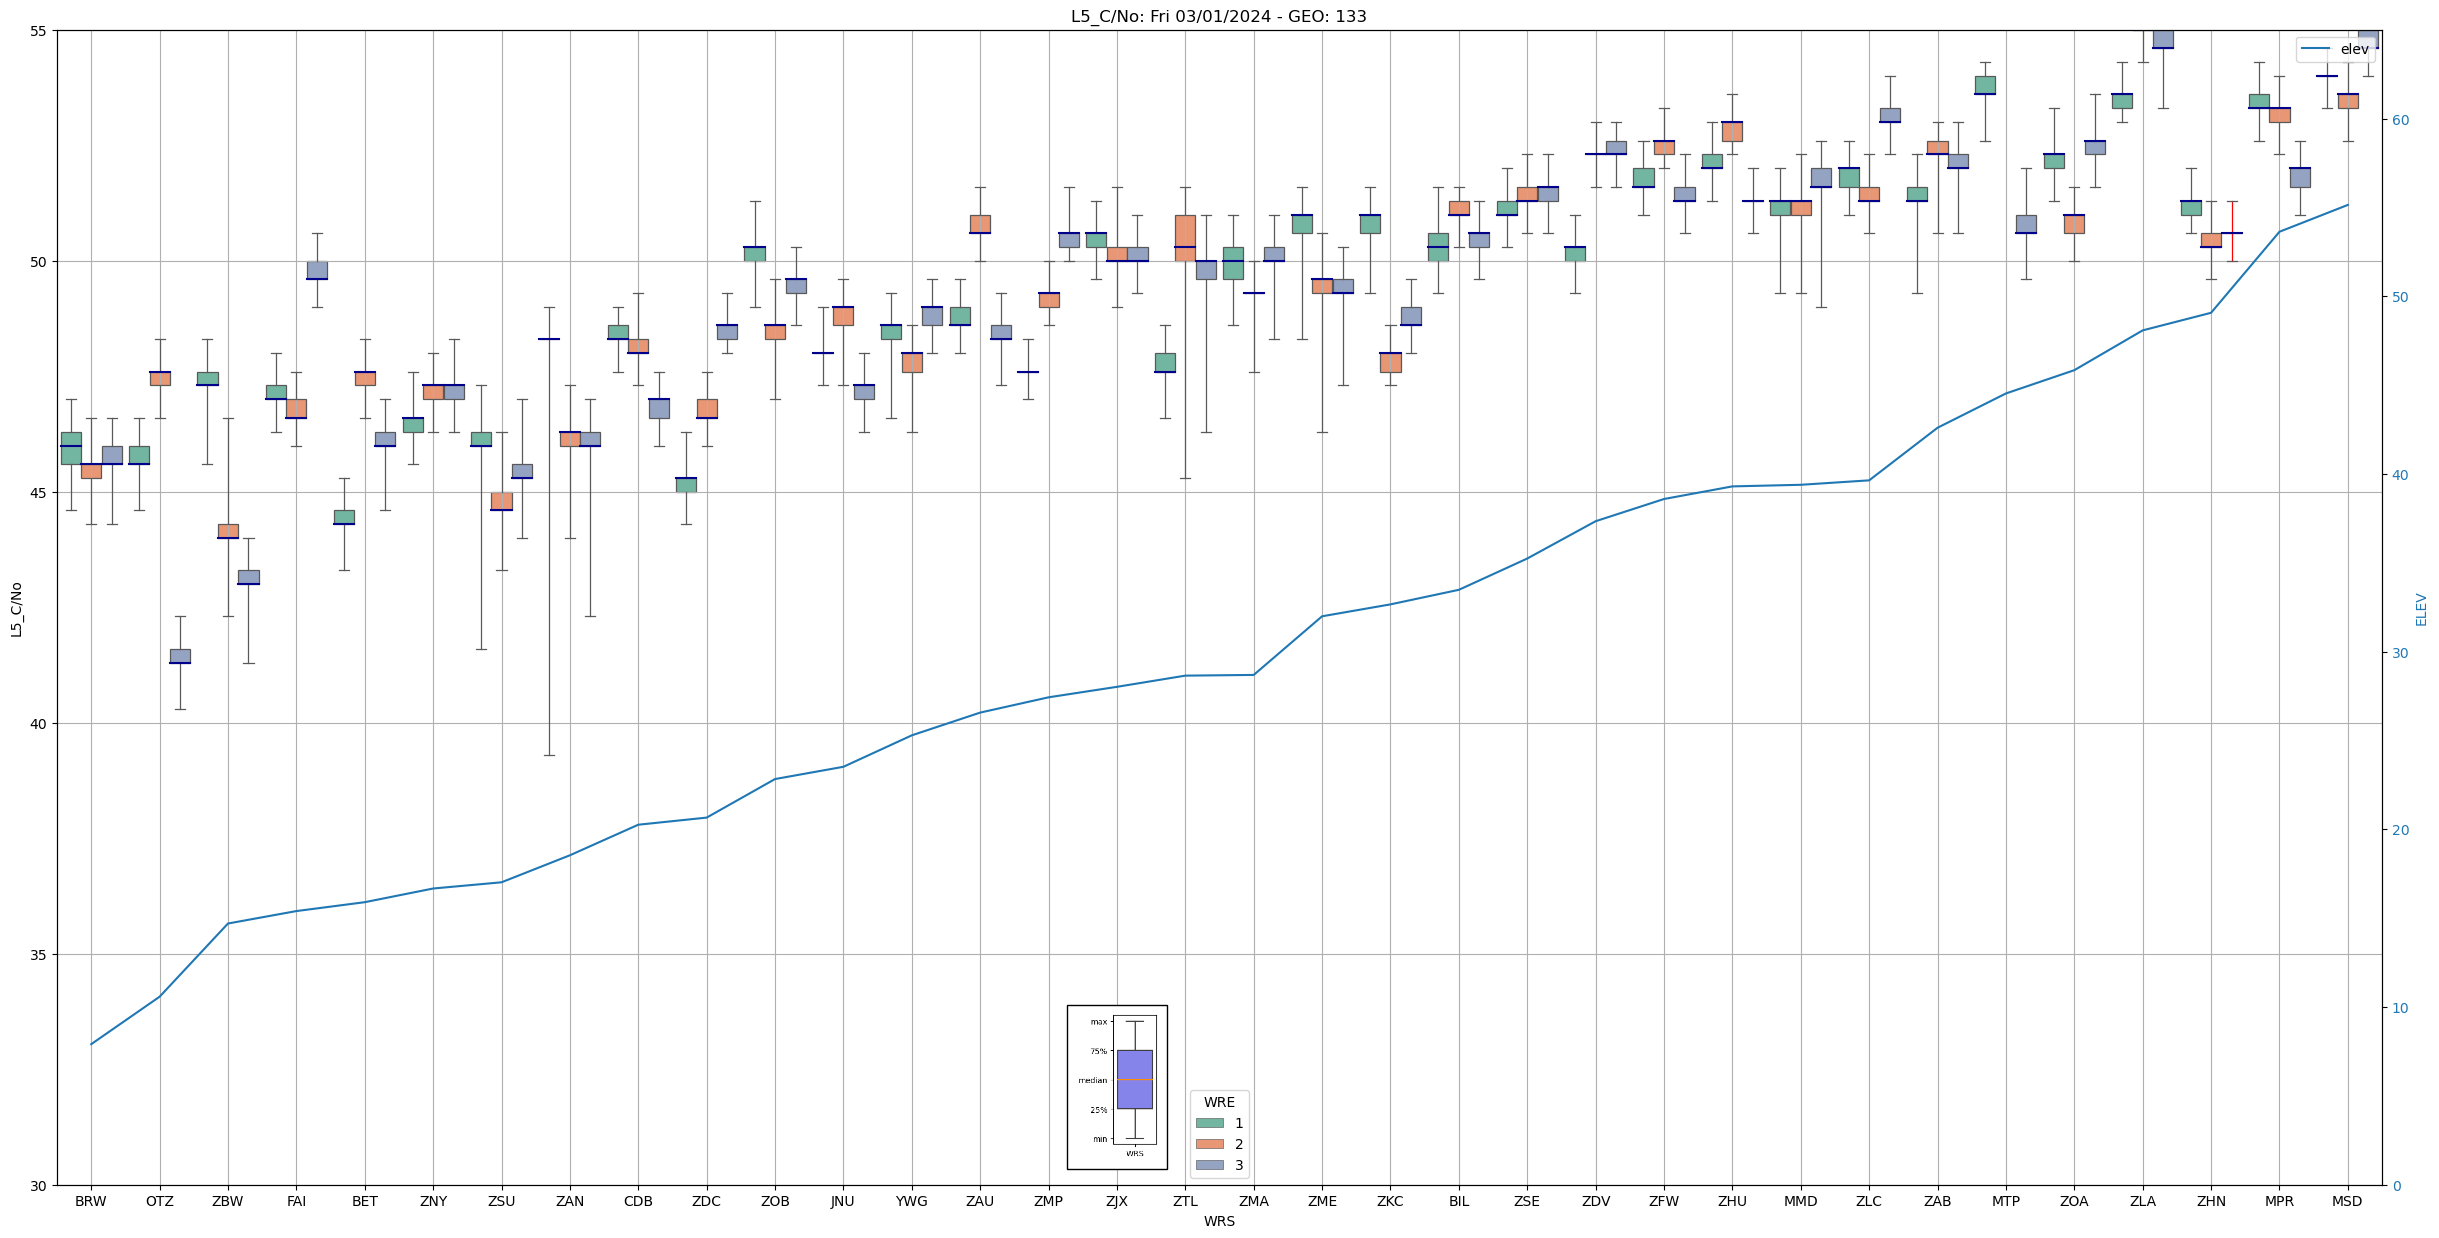Click the ZJX station label

click(1117, 1201)
